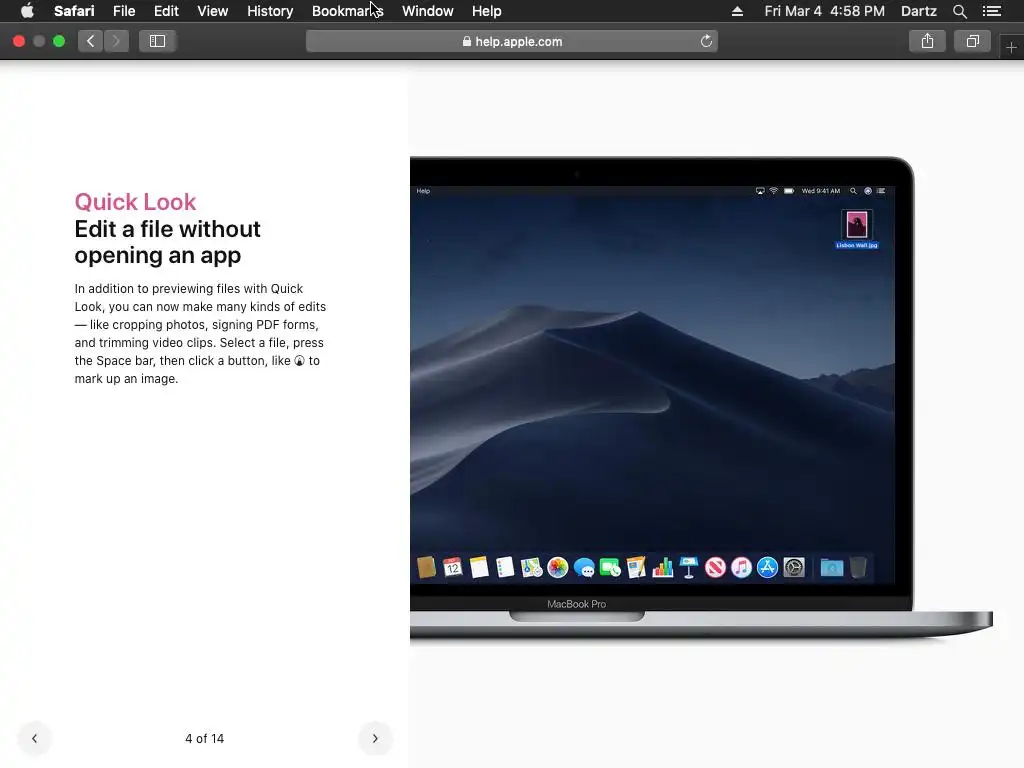
Task: Open the Edit menu
Action: tap(166, 11)
